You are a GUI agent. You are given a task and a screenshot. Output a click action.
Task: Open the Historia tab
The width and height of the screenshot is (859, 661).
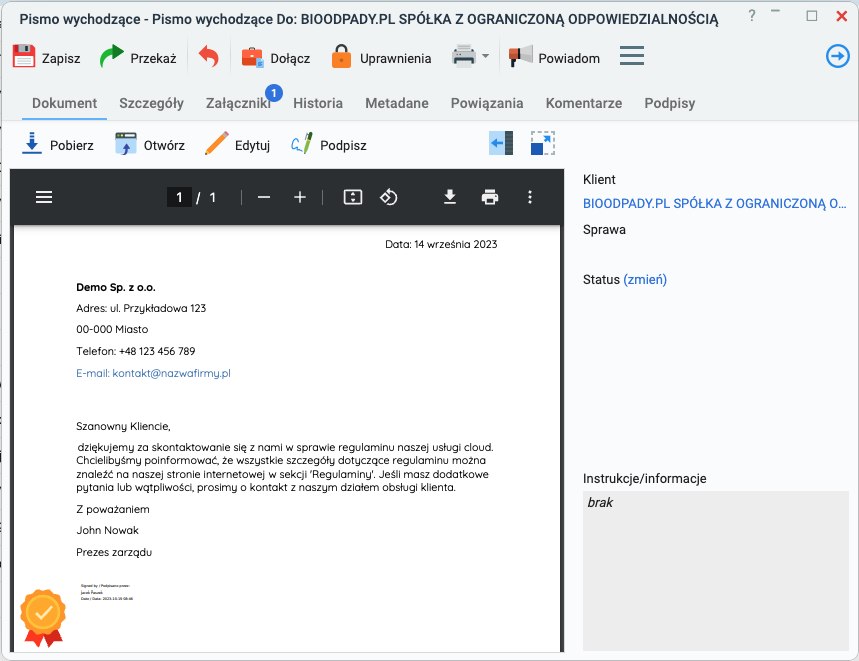[x=318, y=103]
